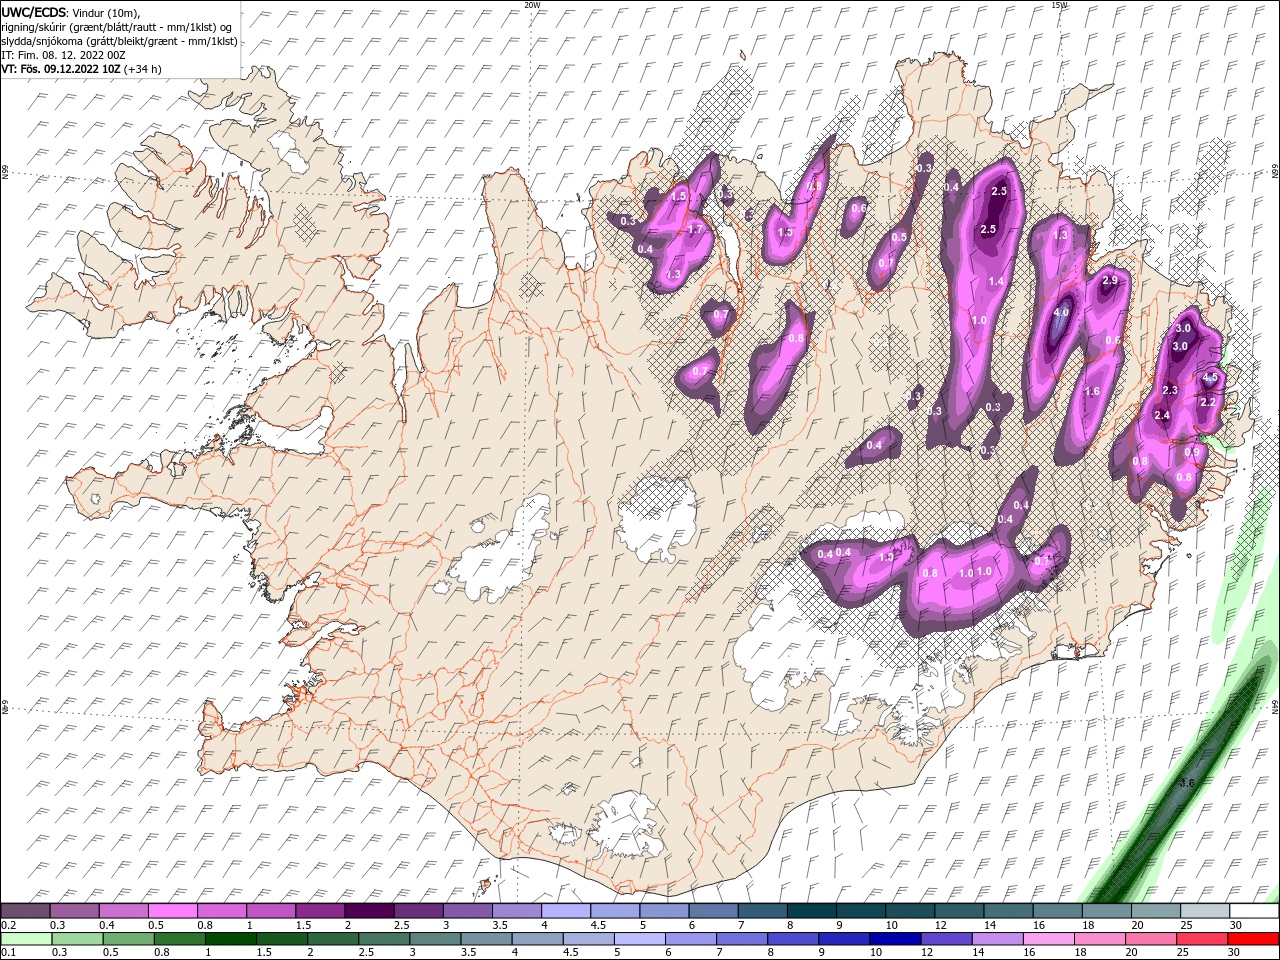
Task: Click the 0.9 snowfall value in the east
Action: [1191, 452]
